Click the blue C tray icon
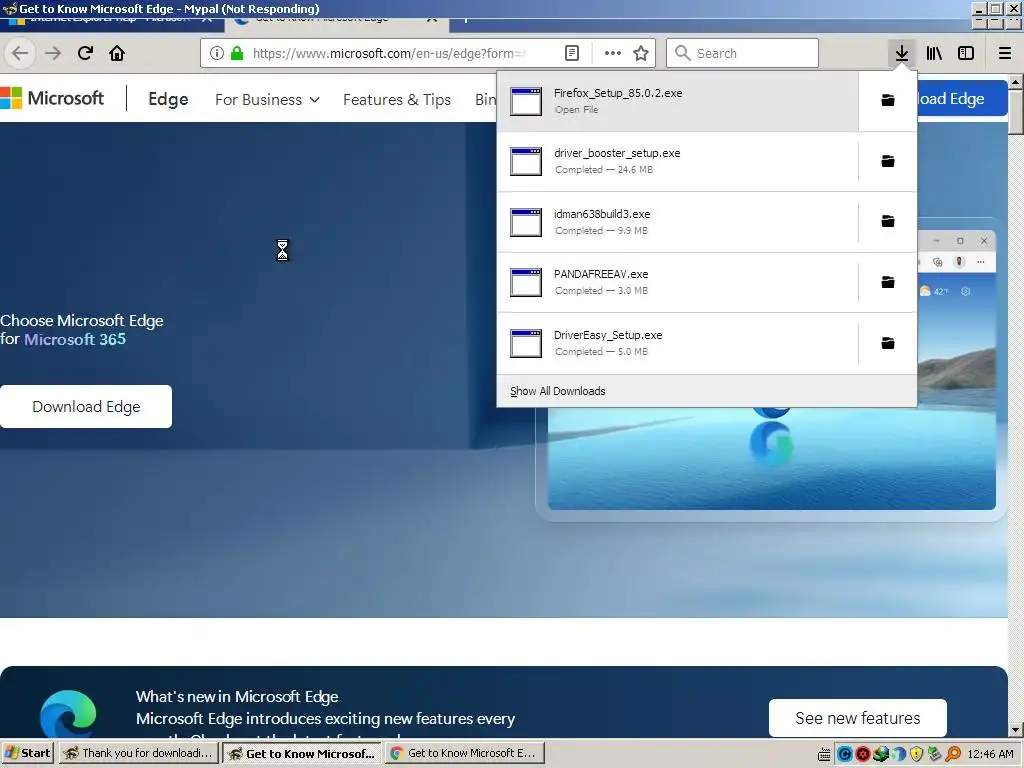The width and height of the screenshot is (1024, 768). point(844,754)
